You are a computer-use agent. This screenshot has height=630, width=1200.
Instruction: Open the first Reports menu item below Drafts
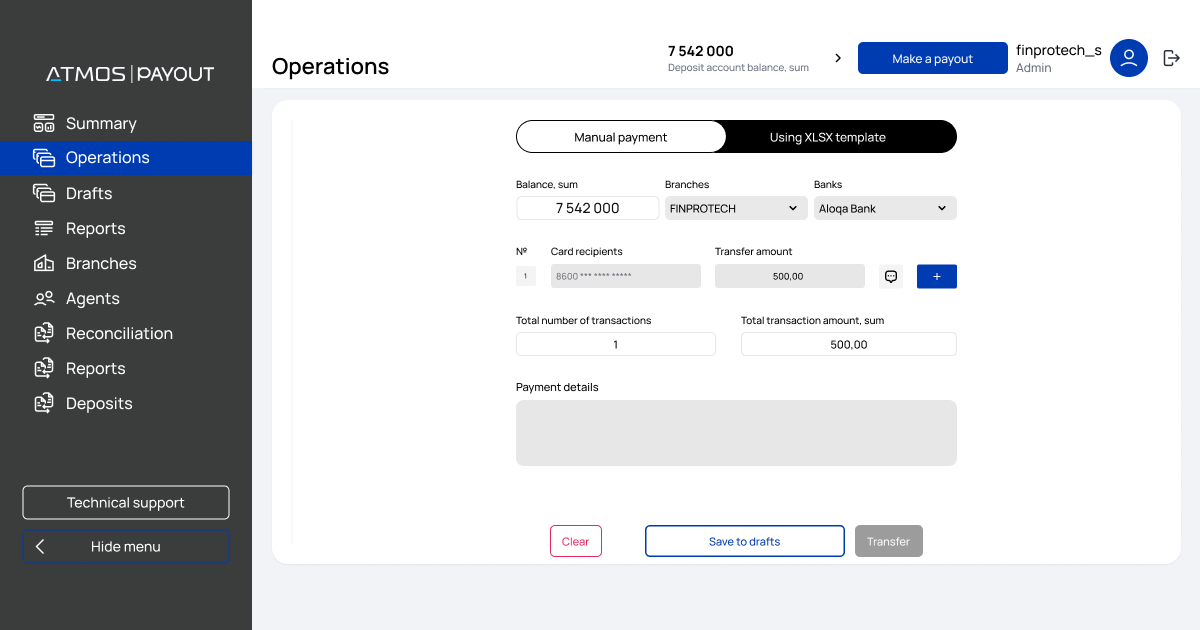coord(95,228)
